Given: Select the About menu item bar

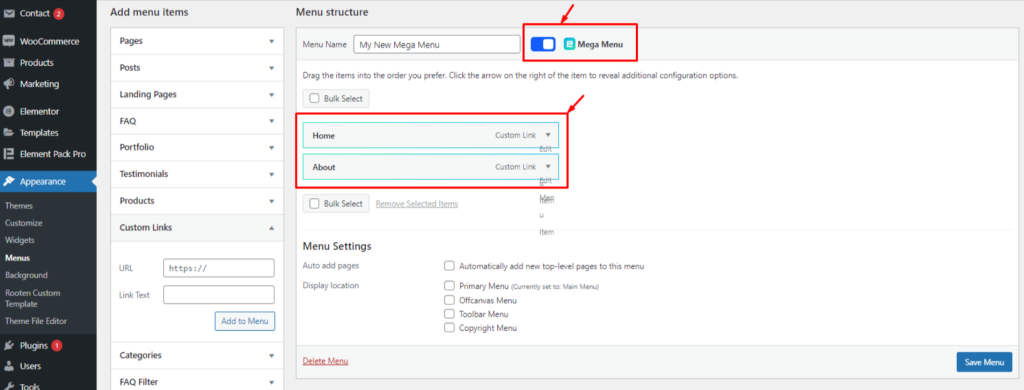Looking at the screenshot, I should pos(430,167).
